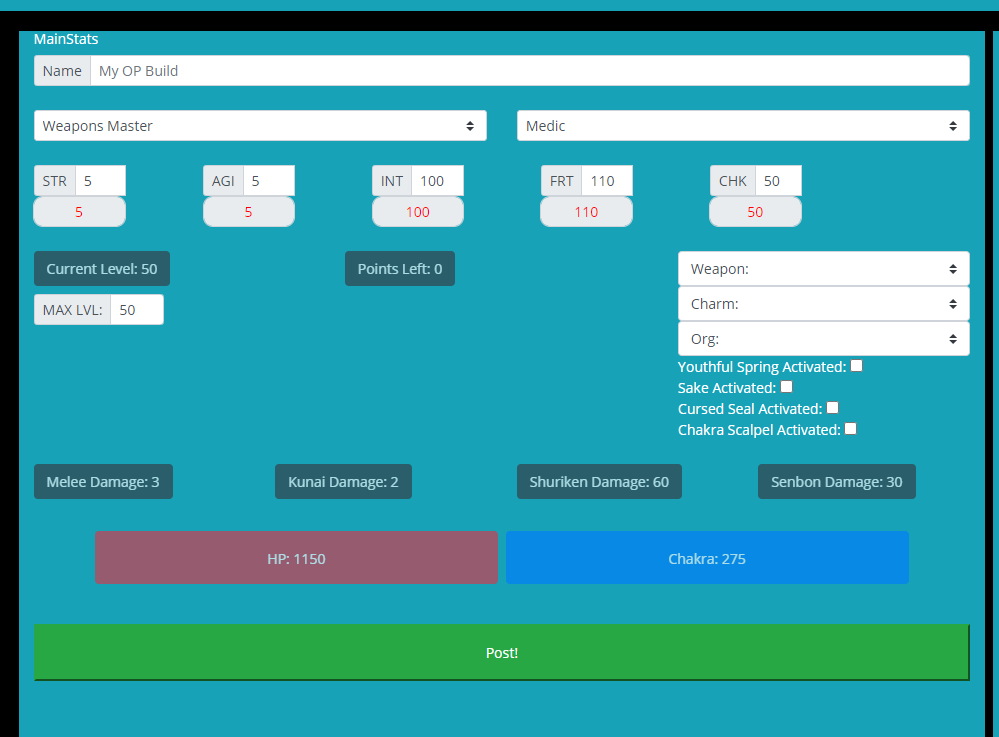
Task: Click the Shuriken Damage: 60 badge
Action: [x=599, y=482]
